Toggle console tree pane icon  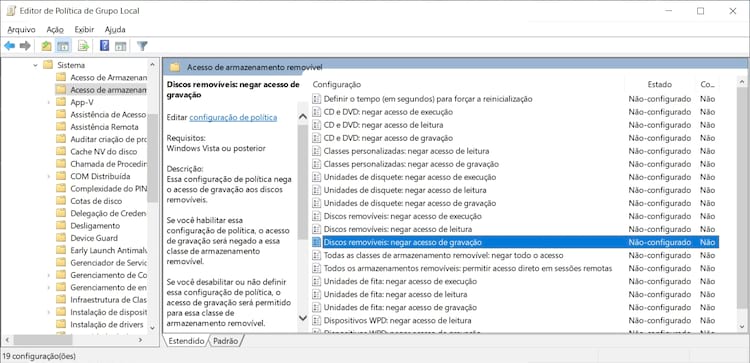63,46
